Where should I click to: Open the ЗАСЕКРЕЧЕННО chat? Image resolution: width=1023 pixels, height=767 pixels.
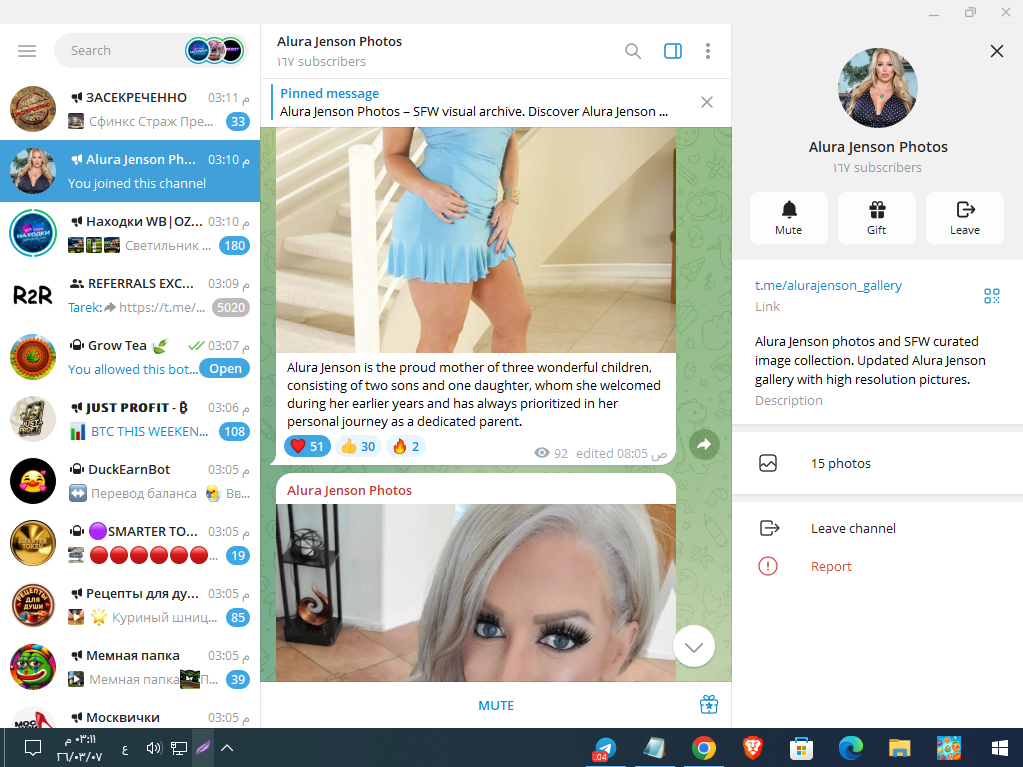coord(130,109)
